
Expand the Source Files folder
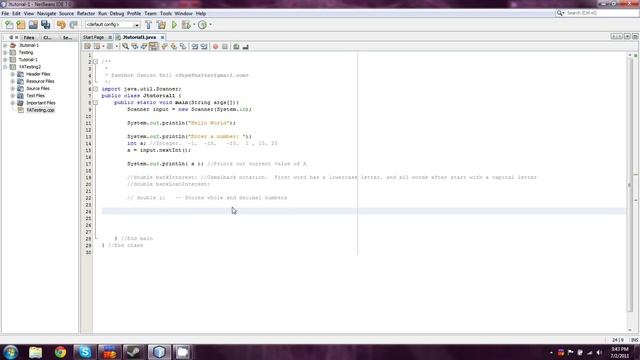[13, 89]
